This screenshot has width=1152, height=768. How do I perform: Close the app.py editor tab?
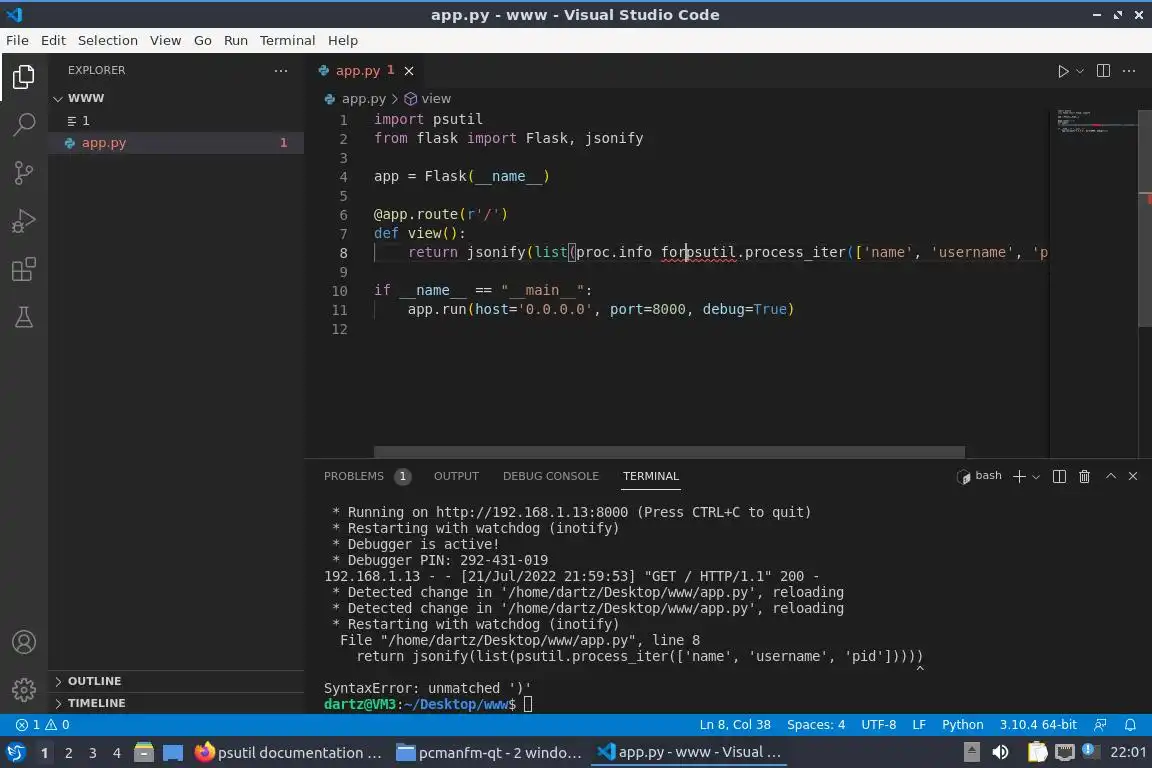click(409, 71)
